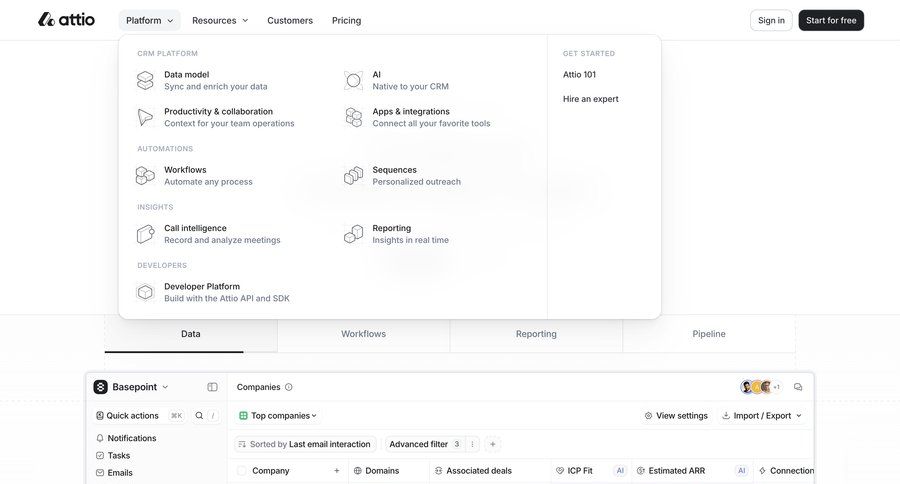
Task: Expand the Resources menu dropdown
Action: point(220,20)
